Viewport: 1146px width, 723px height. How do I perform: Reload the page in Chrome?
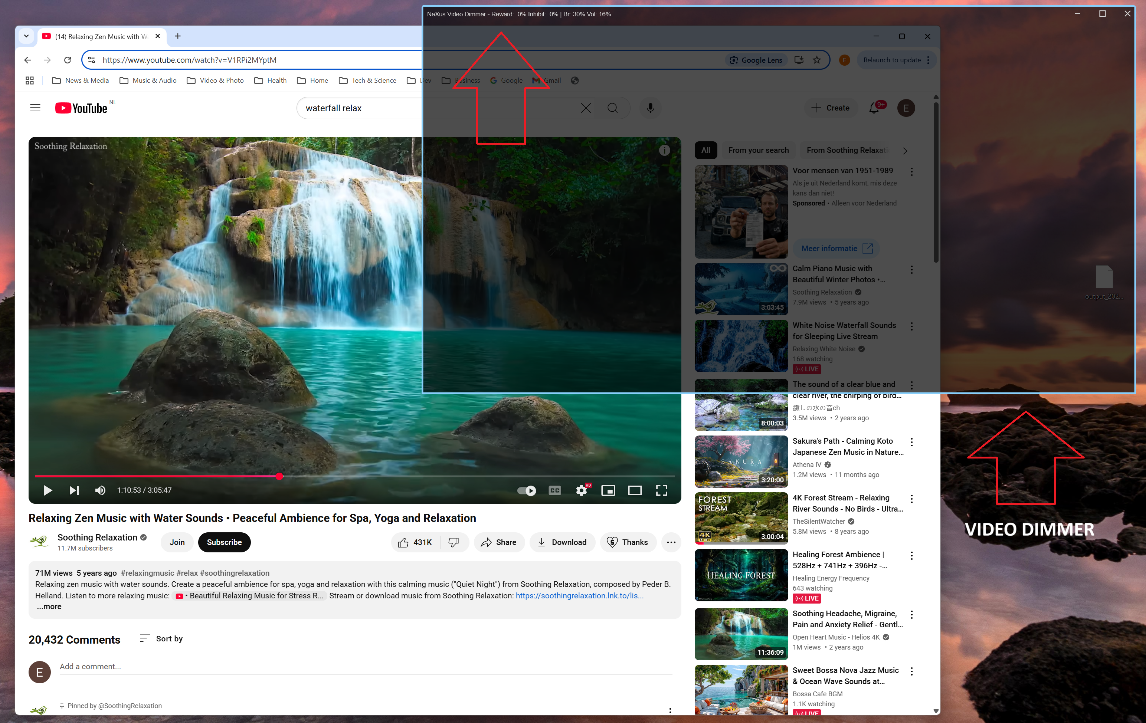[67, 60]
